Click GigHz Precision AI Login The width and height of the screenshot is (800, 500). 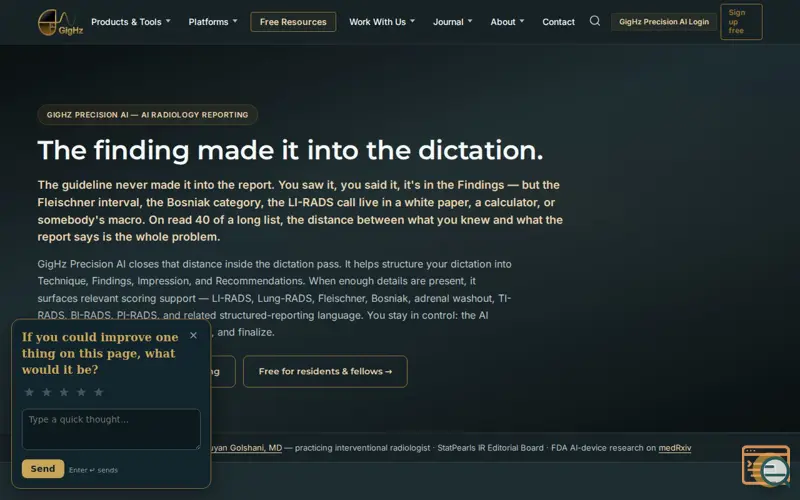pos(664,22)
